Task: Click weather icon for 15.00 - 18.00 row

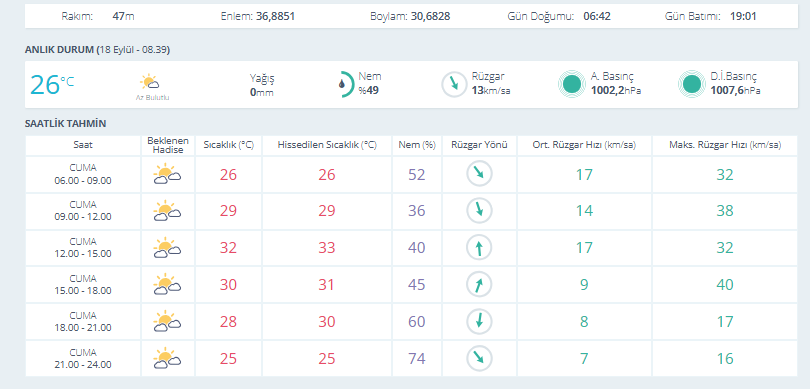Action: (167, 284)
